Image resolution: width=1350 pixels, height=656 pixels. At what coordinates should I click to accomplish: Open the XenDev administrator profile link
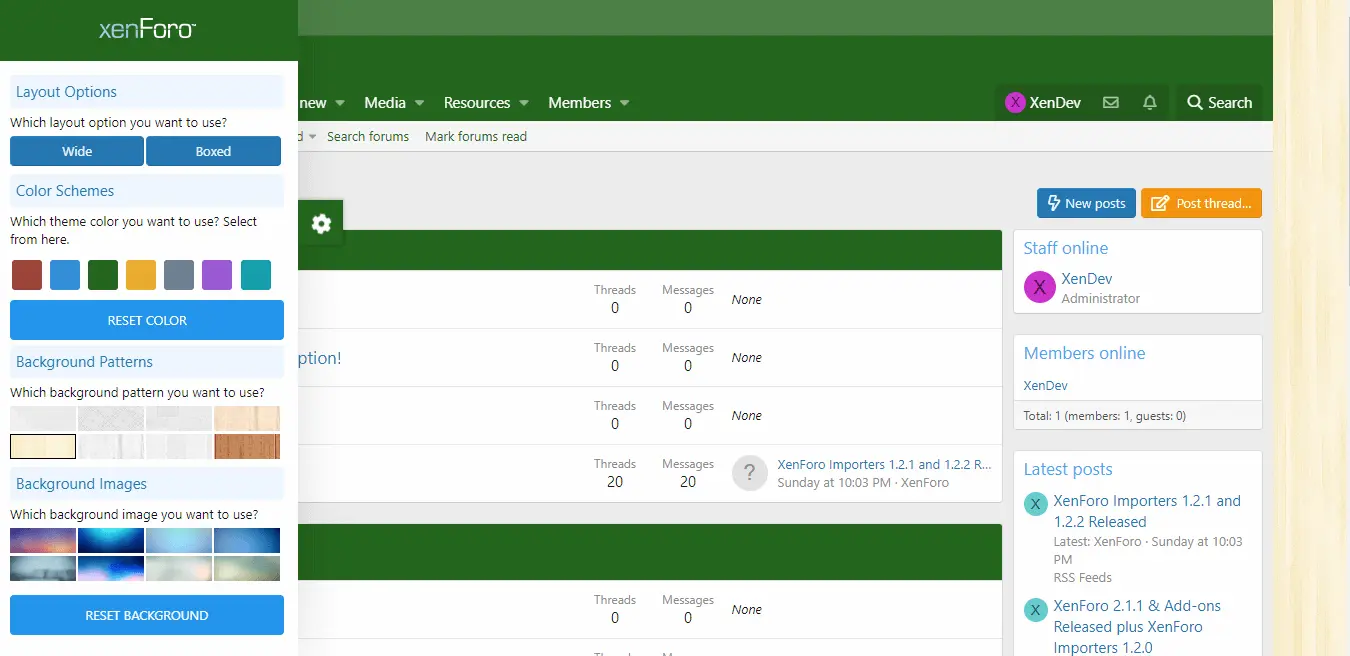point(1087,279)
